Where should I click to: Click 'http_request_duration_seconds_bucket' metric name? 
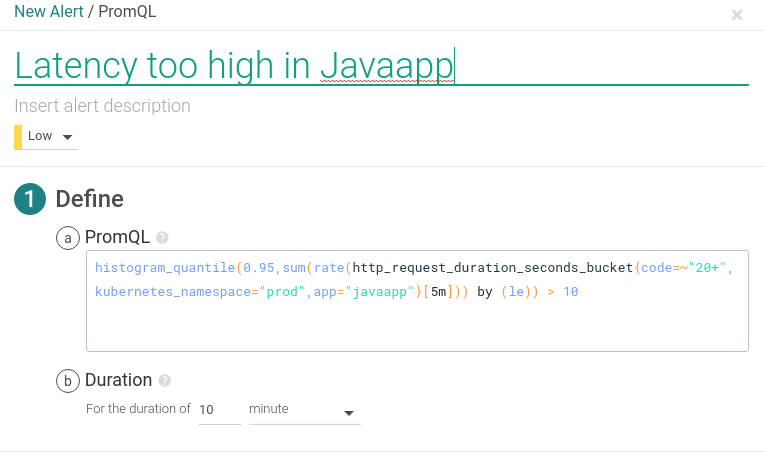pyautogui.click(x=493, y=268)
